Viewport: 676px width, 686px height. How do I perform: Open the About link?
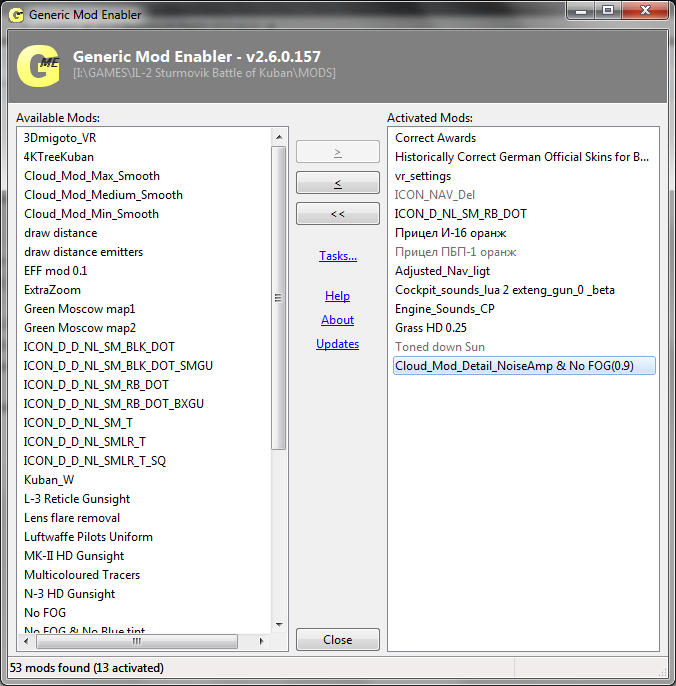pyautogui.click(x=337, y=320)
